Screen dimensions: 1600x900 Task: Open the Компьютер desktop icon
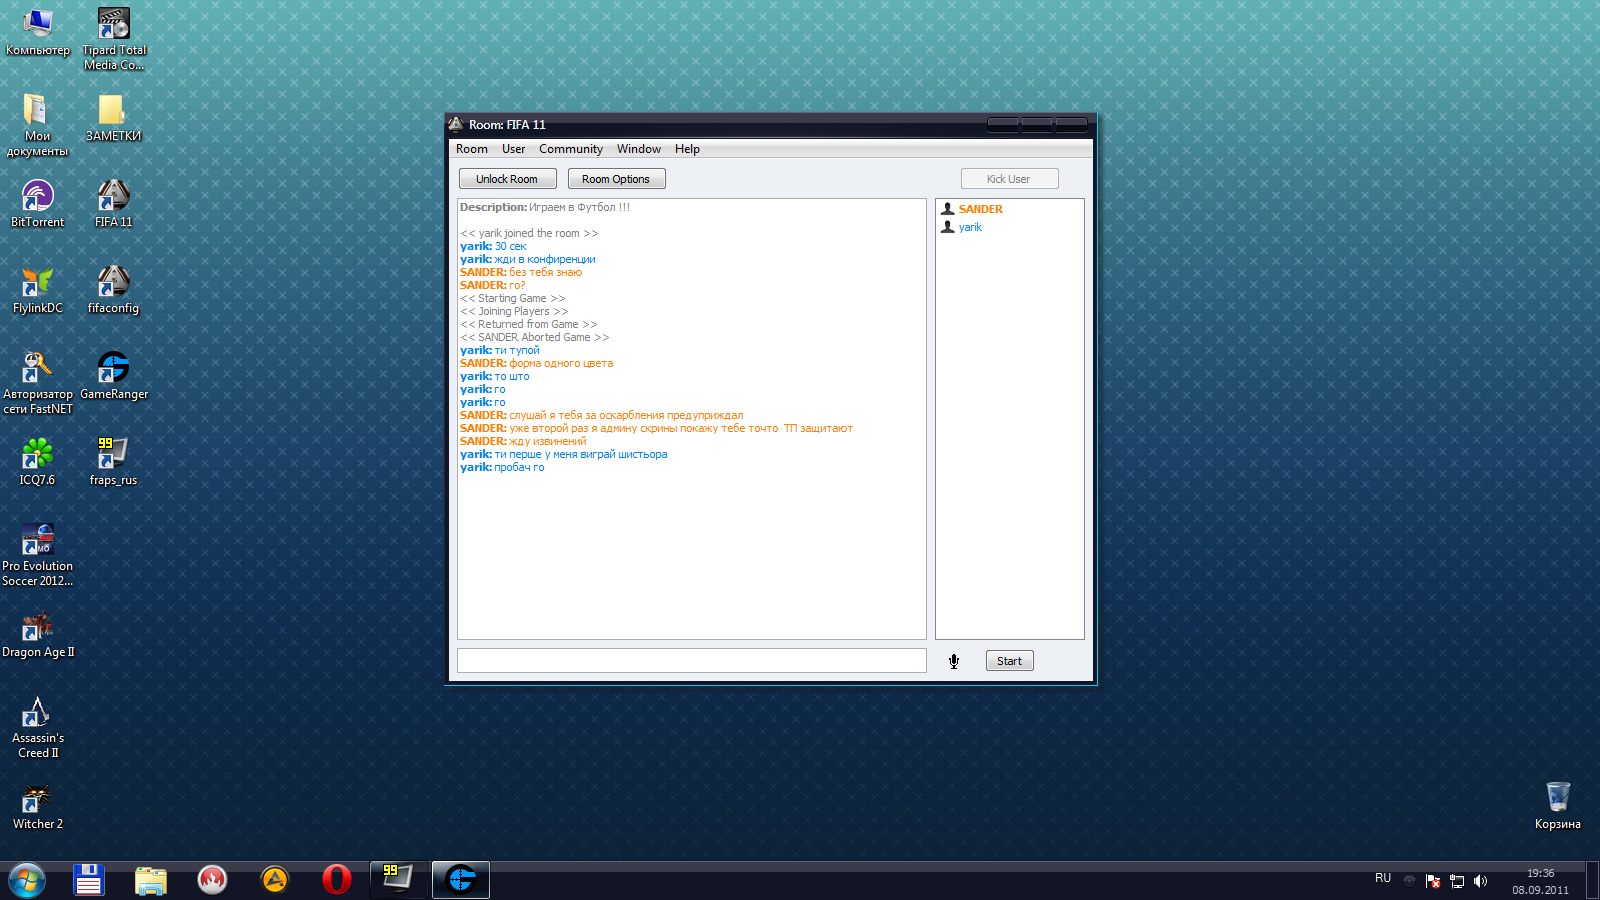tap(38, 32)
